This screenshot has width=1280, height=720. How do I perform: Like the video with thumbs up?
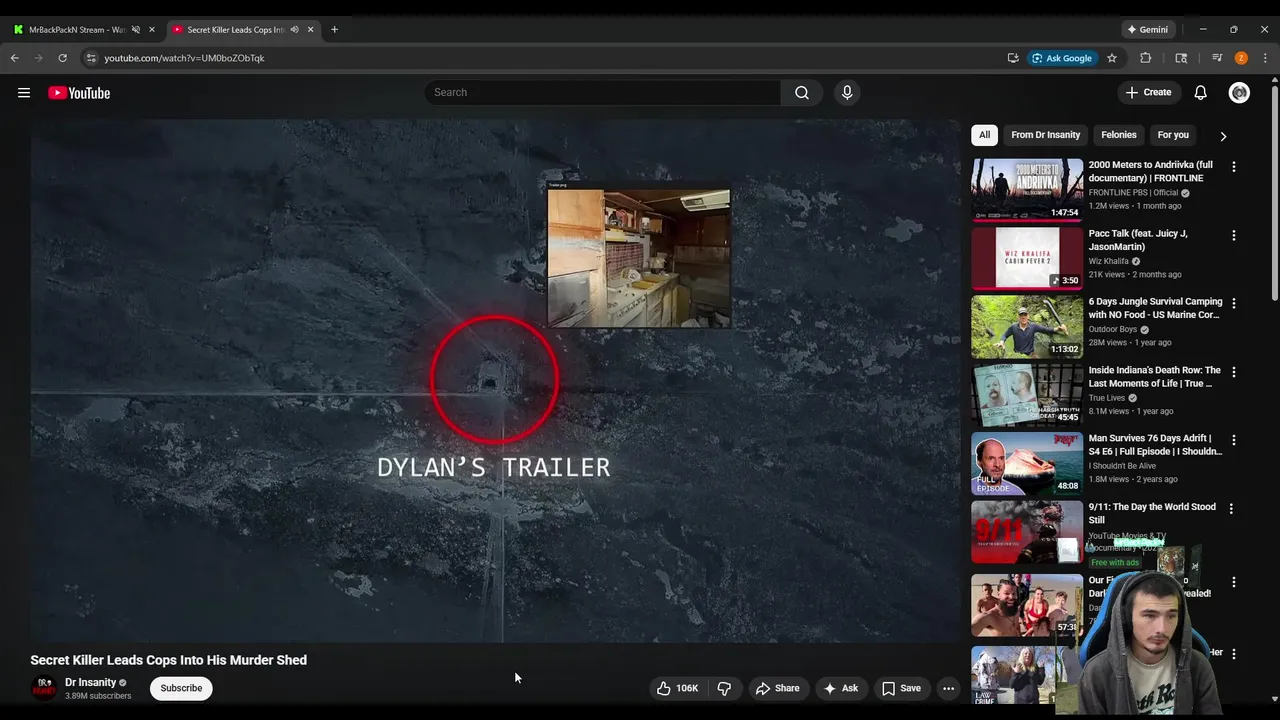coord(677,688)
